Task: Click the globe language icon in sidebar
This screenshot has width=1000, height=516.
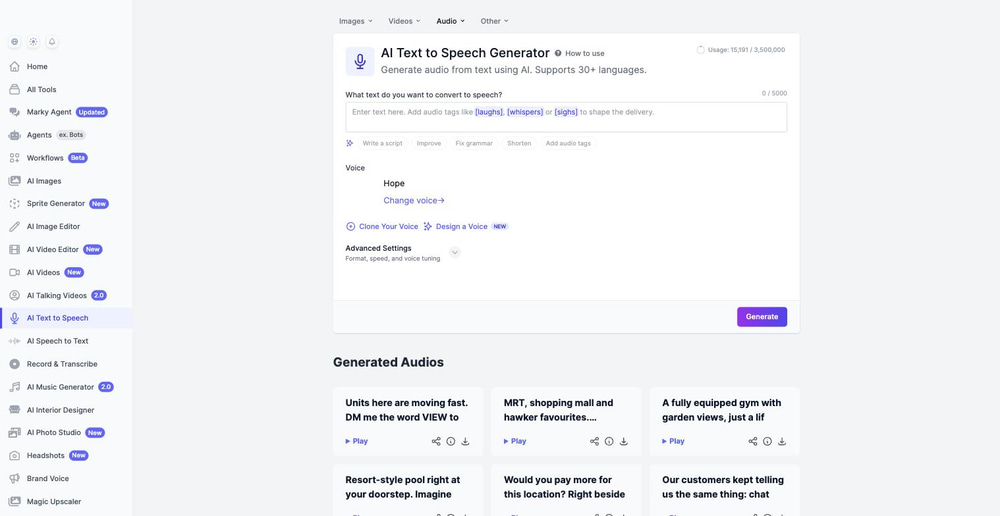Action: (15, 42)
